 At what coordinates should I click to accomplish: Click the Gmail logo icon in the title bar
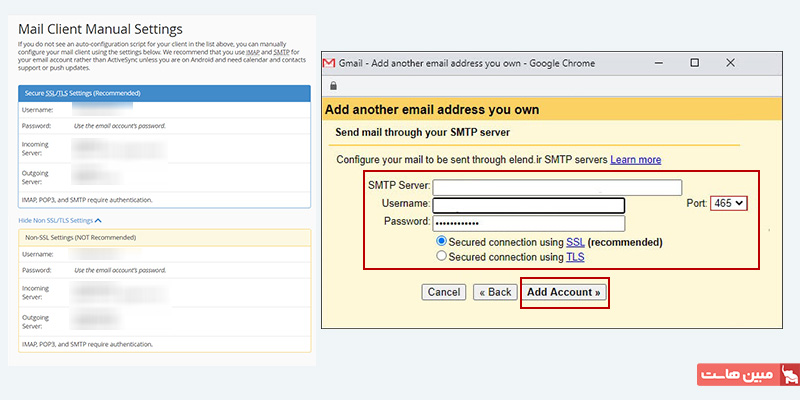pos(330,63)
